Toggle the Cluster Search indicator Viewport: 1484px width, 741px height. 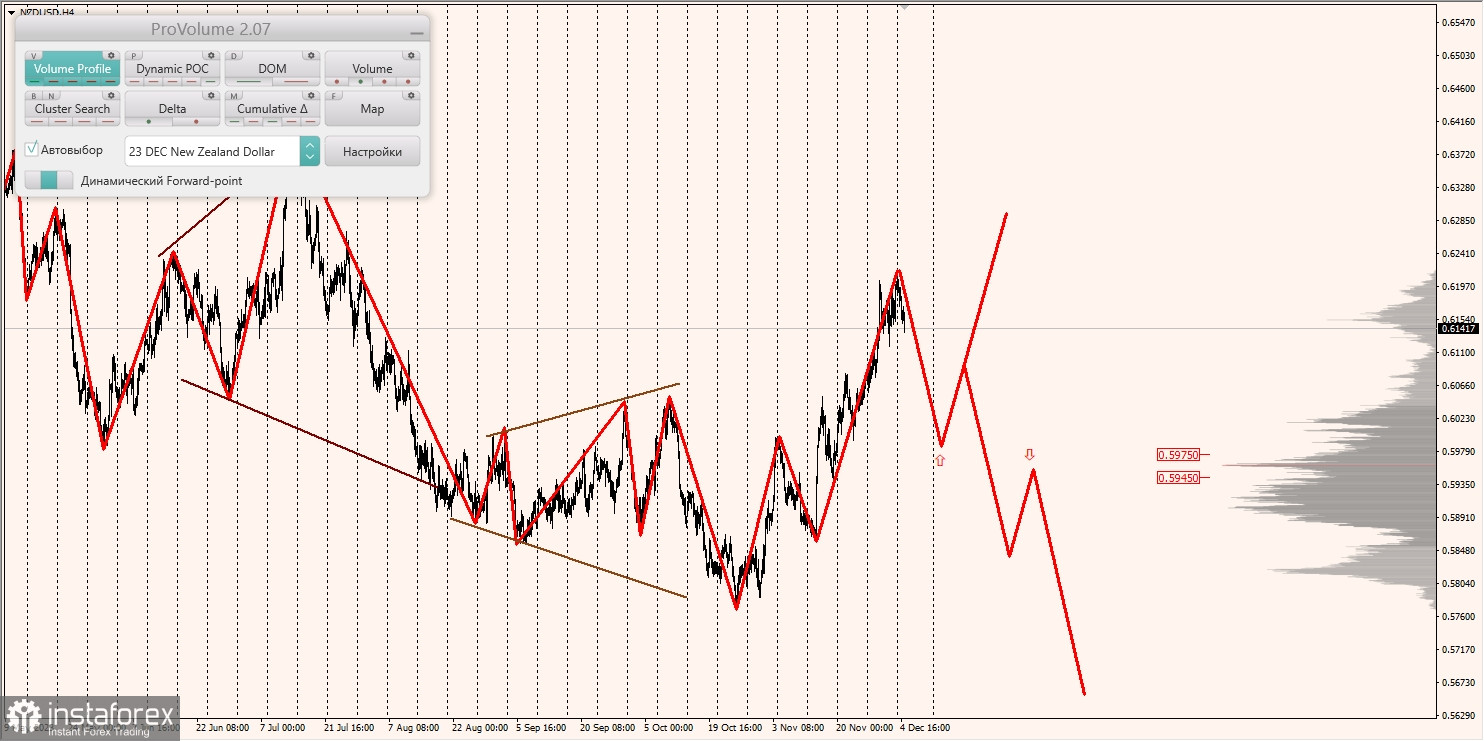point(73,109)
